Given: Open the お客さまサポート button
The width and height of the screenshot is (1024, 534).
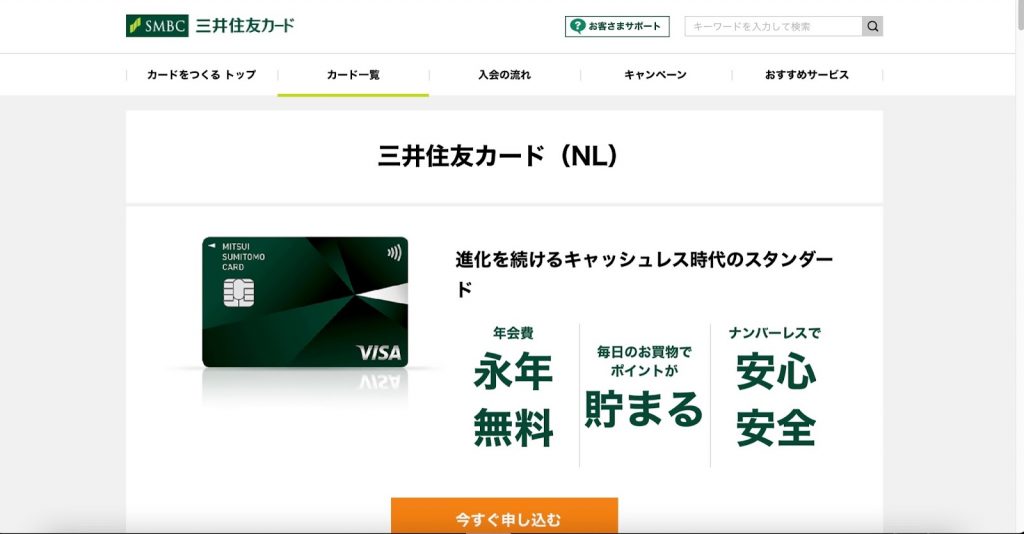Looking at the screenshot, I should (617, 27).
